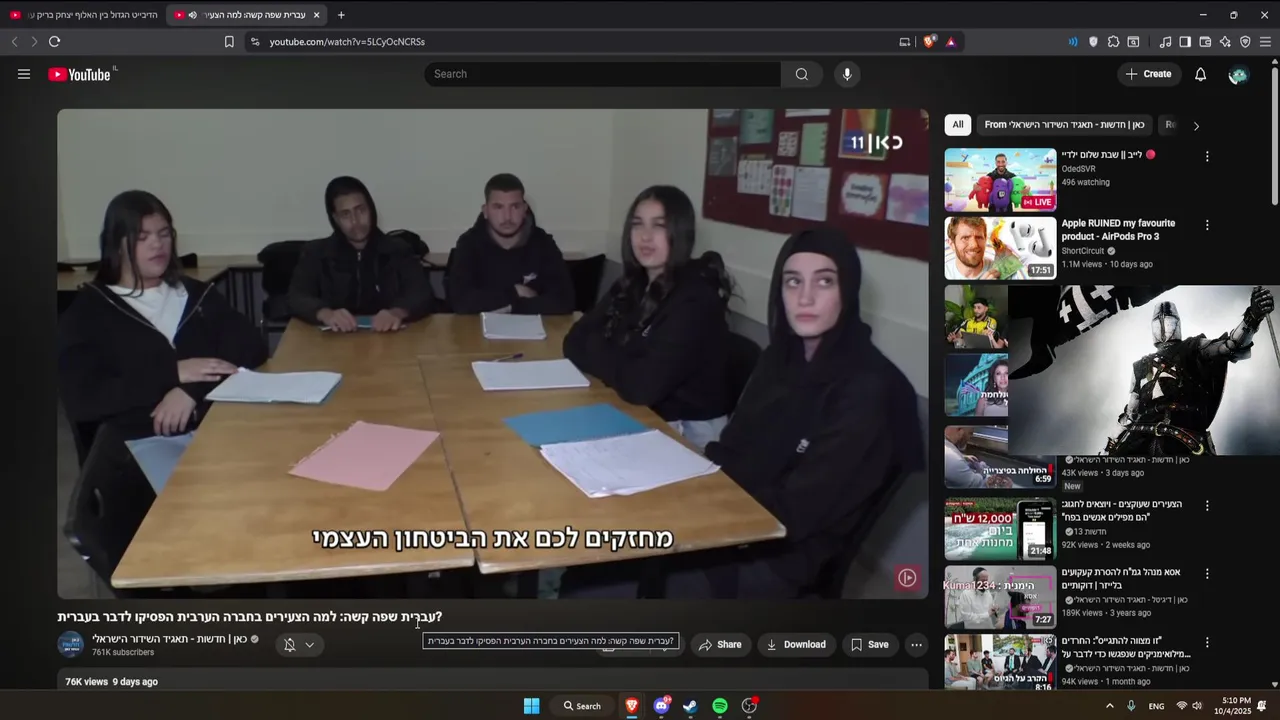This screenshot has width=1280, height=720.
Task: Open the account avatar menu
Action: [1238, 75]
